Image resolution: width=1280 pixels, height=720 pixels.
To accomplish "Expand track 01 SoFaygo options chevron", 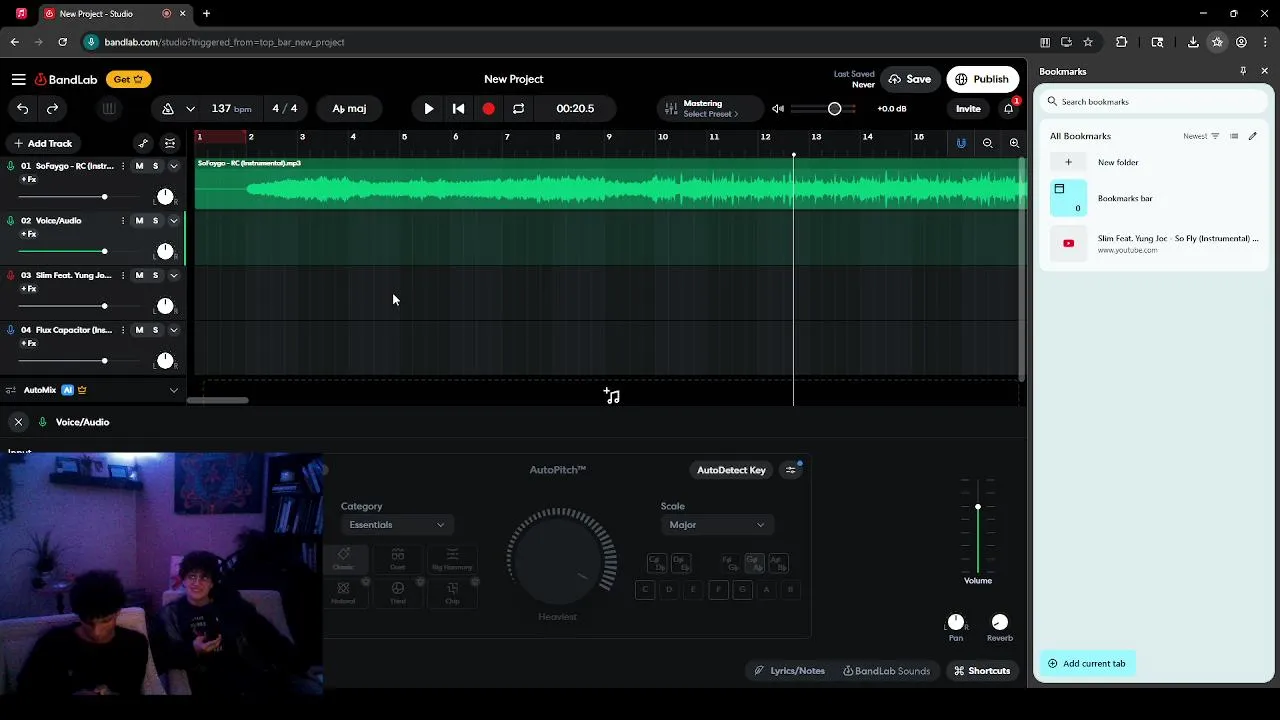I will [173, 166].
